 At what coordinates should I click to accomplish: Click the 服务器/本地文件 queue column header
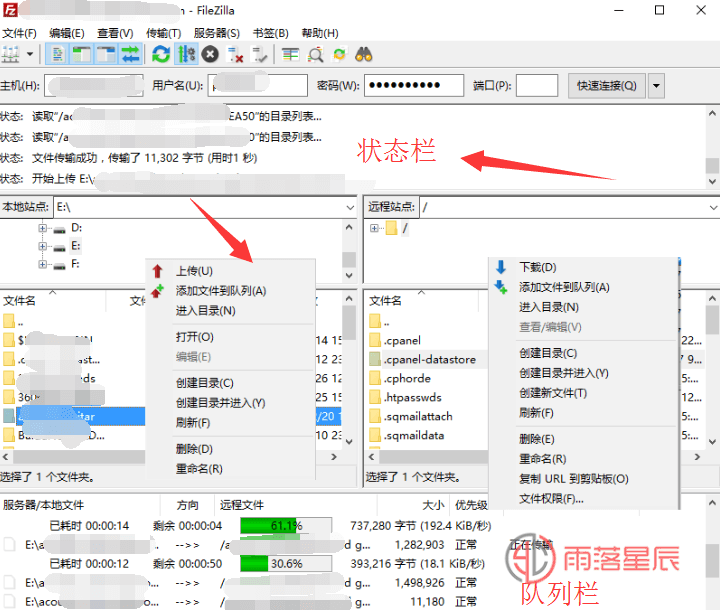(44, 505)
